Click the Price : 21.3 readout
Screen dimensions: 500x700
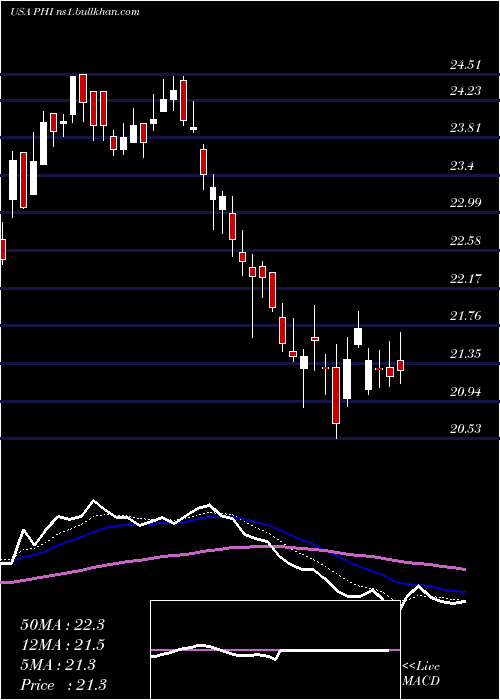tap(63, 685)
